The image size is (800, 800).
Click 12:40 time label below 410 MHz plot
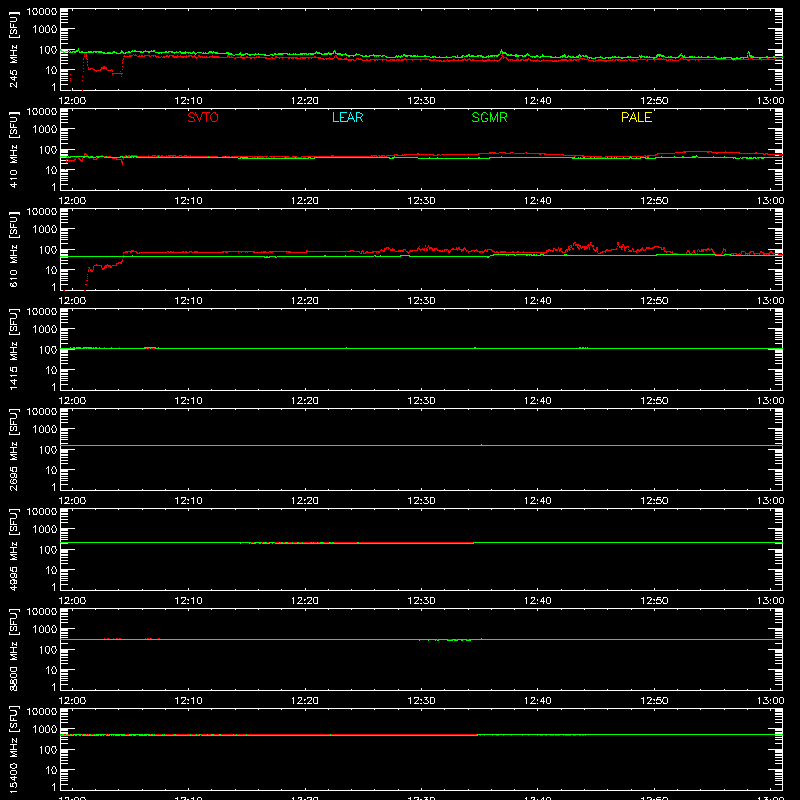tap(538, 201)
